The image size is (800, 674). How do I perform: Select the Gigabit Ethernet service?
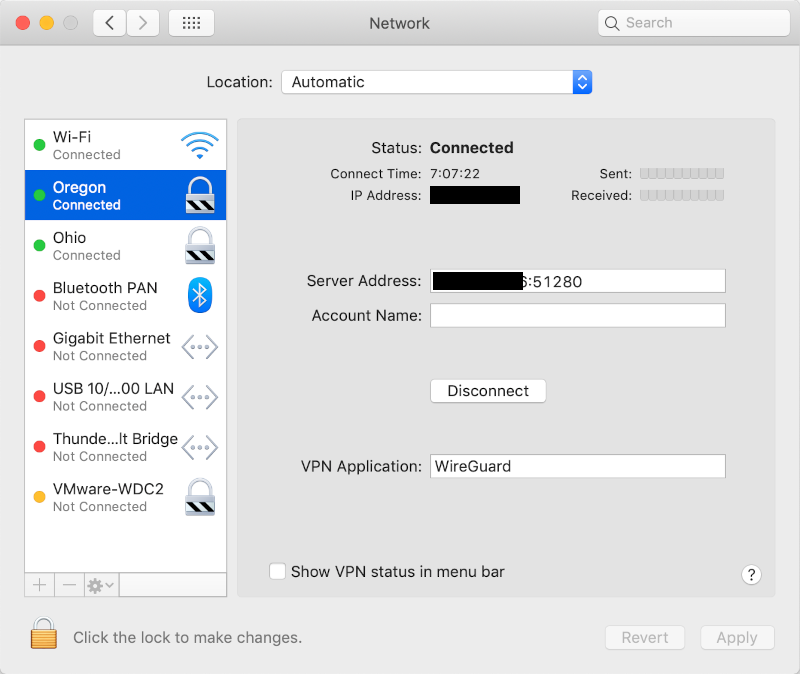[x=126, y=346]
